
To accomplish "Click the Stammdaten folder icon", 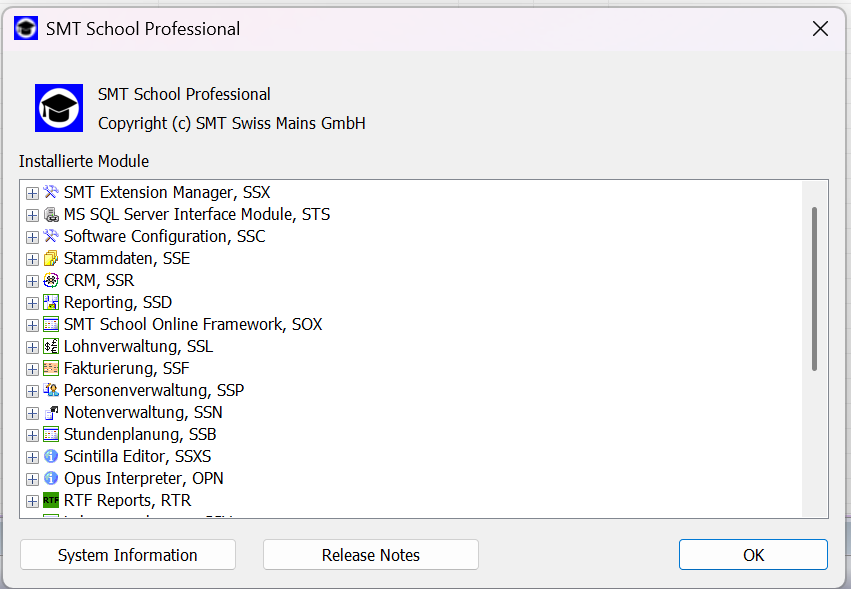I will [51, 258].
